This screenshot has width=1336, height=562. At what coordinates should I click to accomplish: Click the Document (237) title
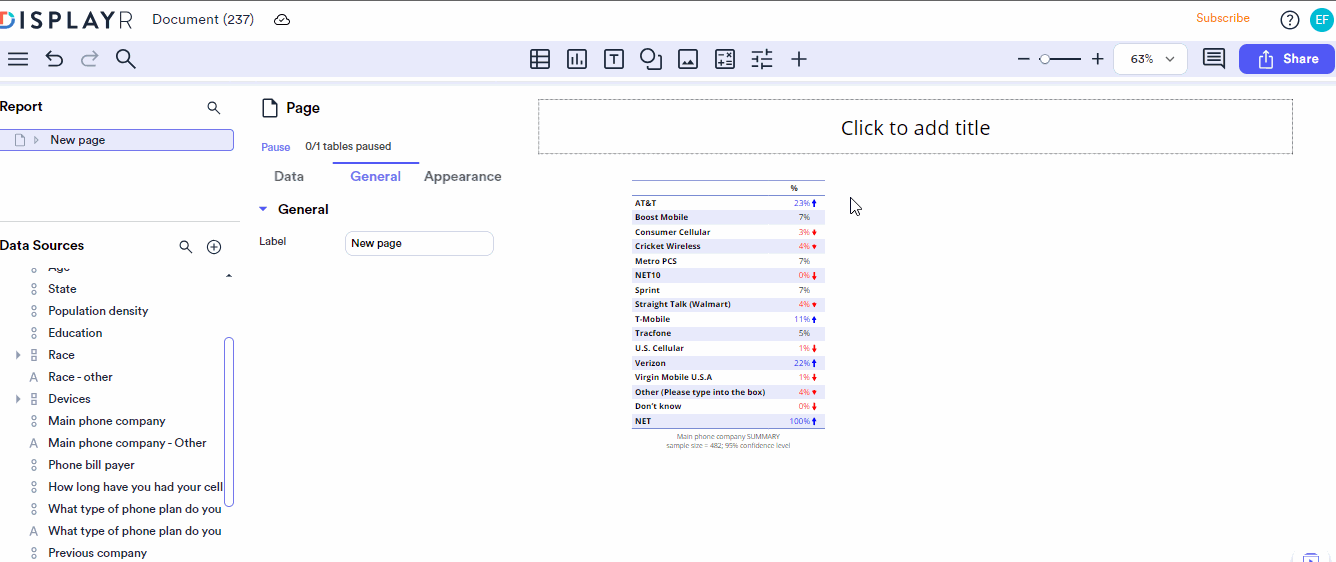click(x=203, y=19)
